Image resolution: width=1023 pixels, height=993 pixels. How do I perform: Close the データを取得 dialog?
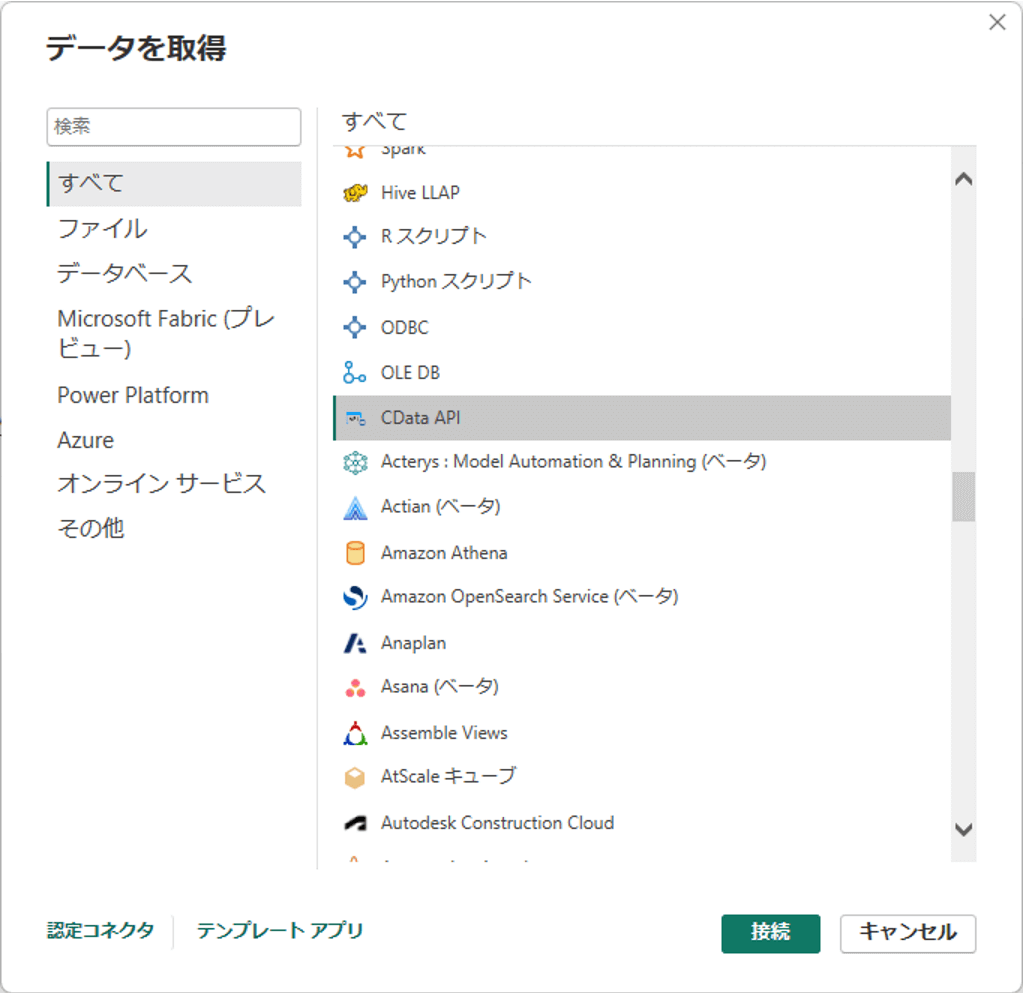[x=997, y=22]
